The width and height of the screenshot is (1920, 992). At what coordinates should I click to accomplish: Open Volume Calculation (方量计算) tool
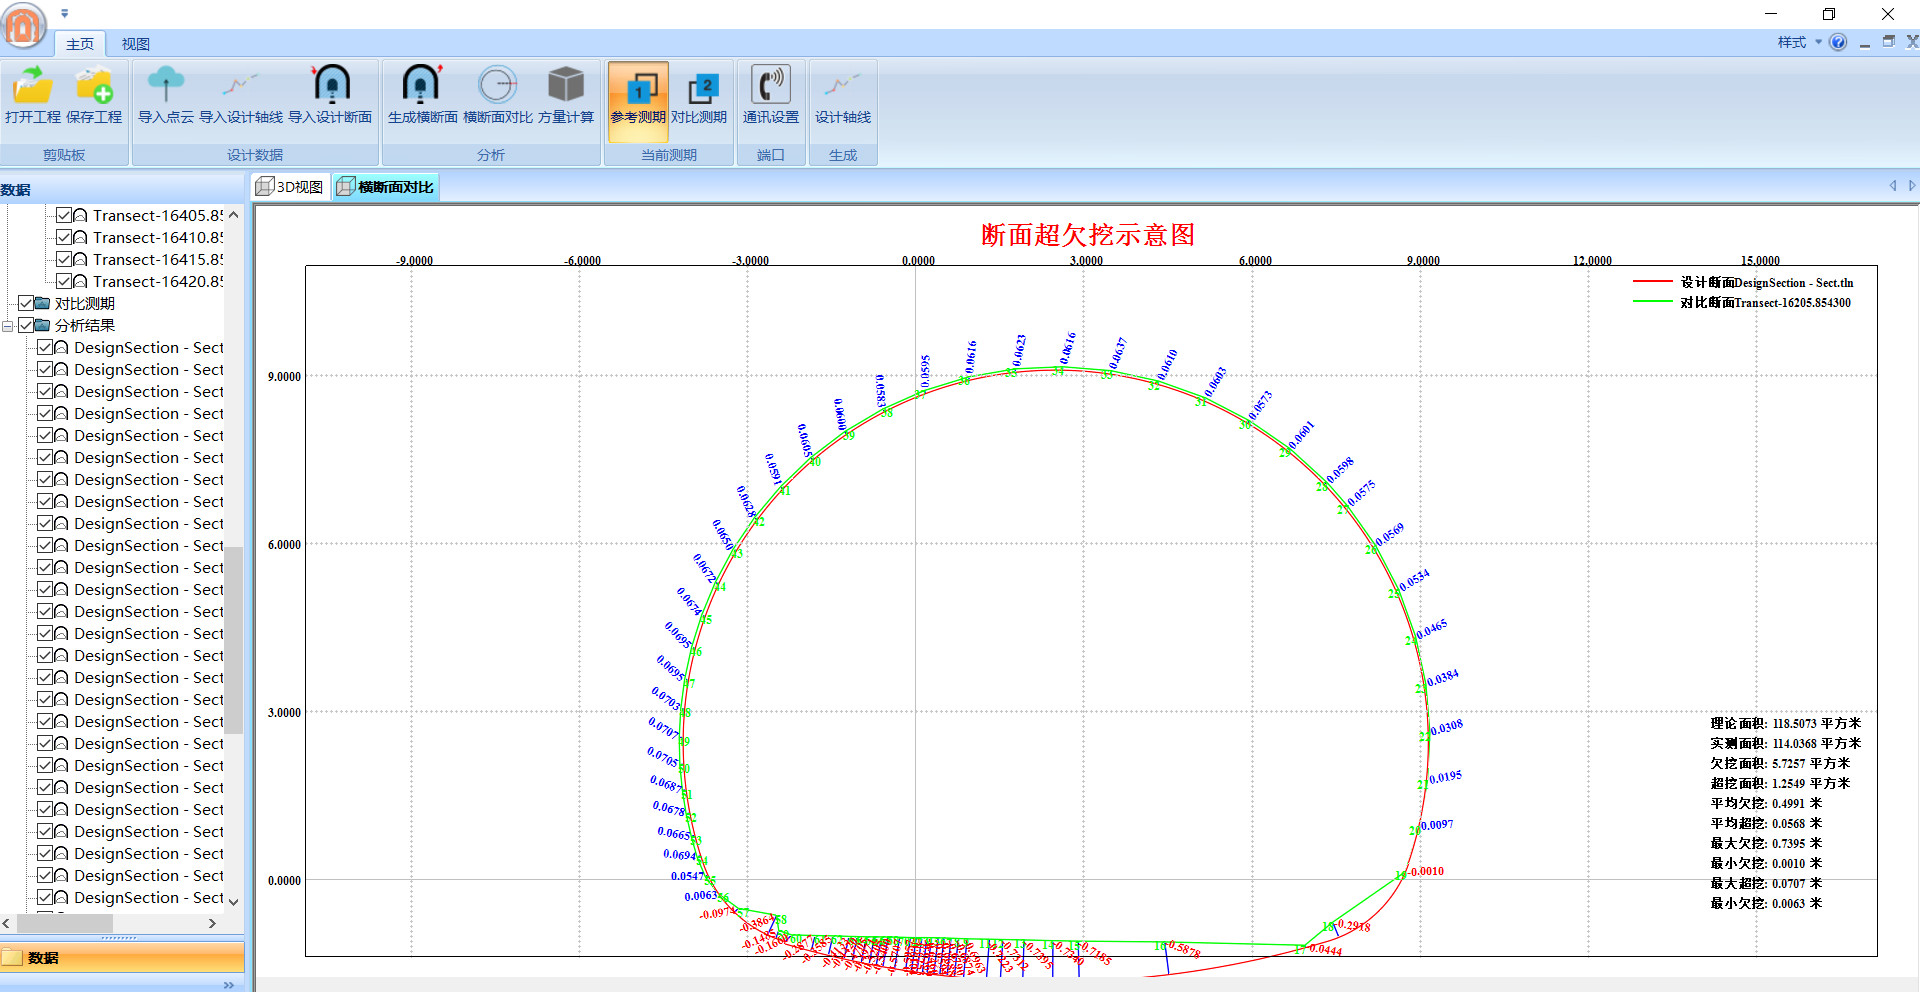[566, 86]
